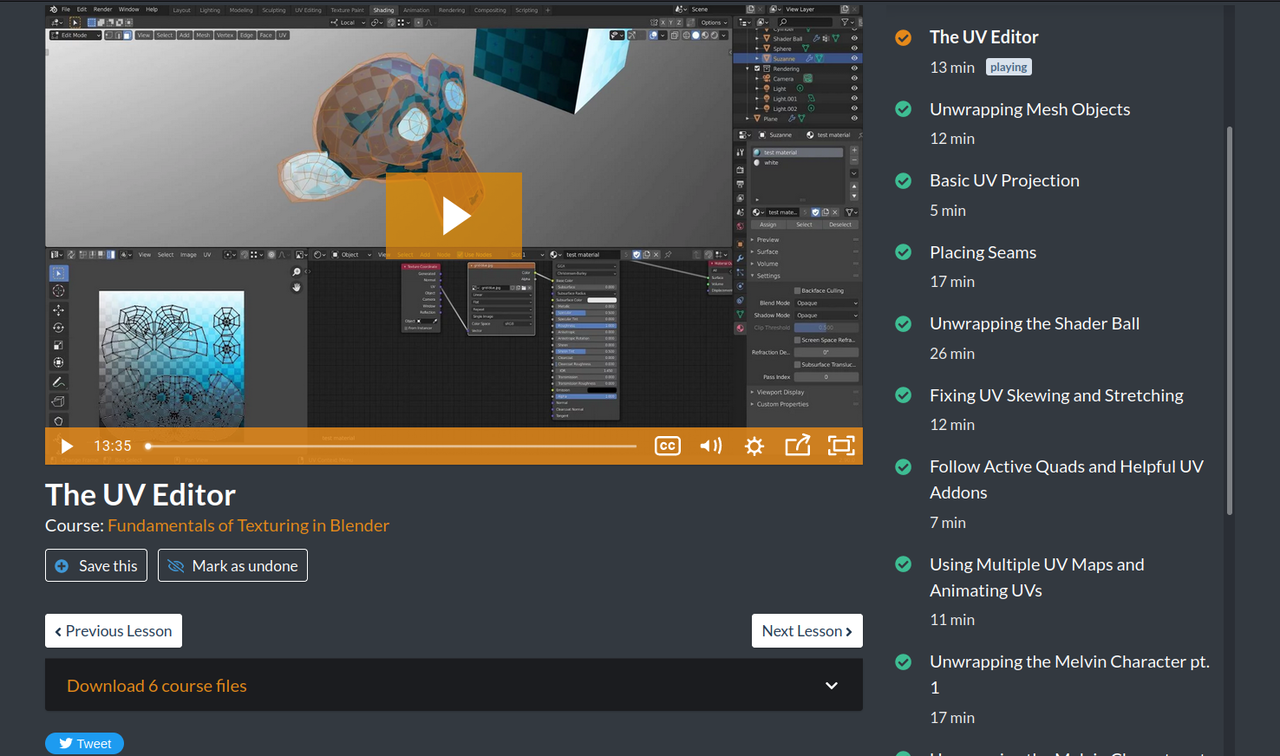The width and height of the screenshot is (1280, 756).
Task: Click the large orange play button overlay
Action: [x=453, y=215]
